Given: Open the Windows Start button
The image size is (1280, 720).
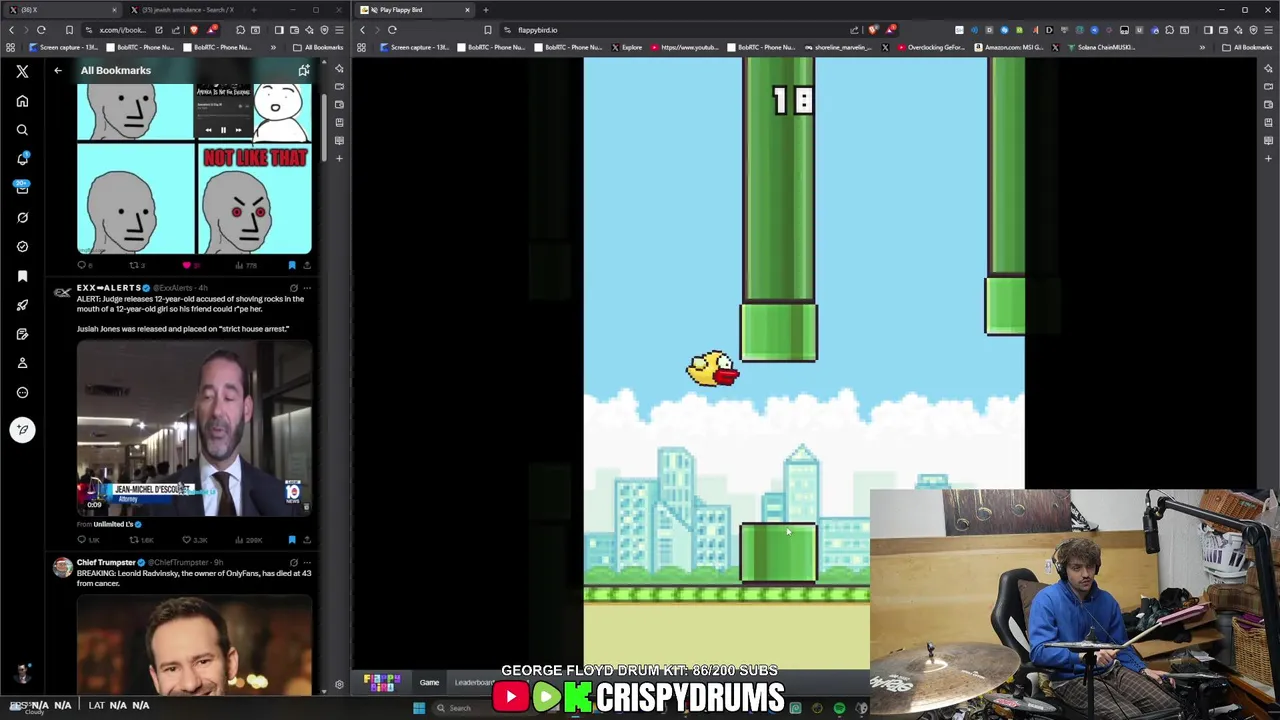Looking at the screenshot, I should (x=419, y=708).
